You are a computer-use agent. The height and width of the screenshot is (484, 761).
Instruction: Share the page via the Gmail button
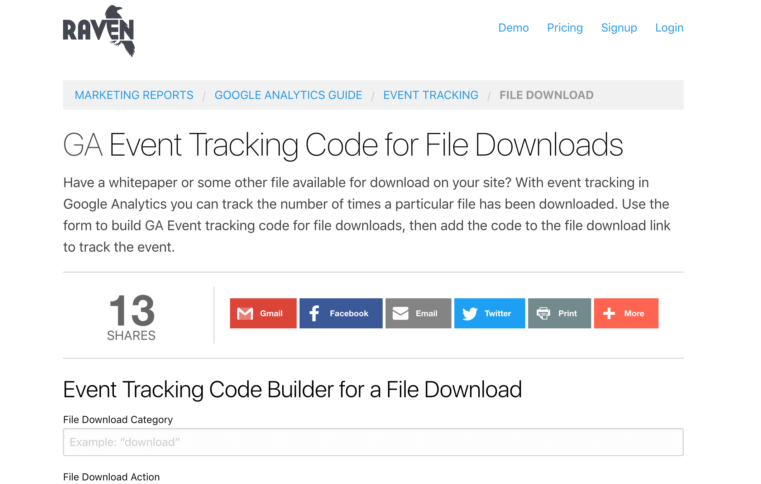point(263,313)
